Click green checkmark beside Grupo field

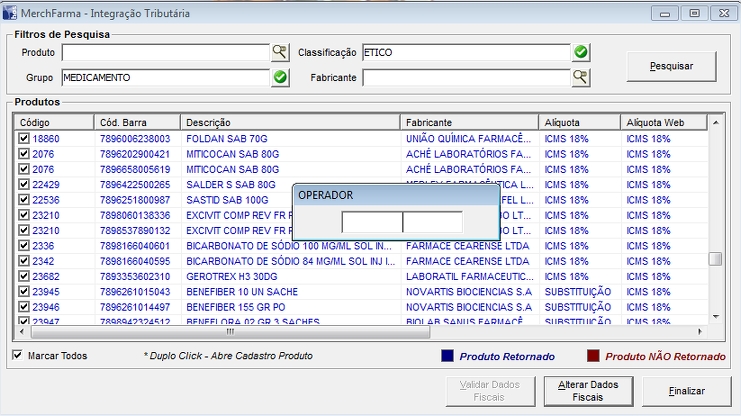pyautogui.click(x=280, y=77)
